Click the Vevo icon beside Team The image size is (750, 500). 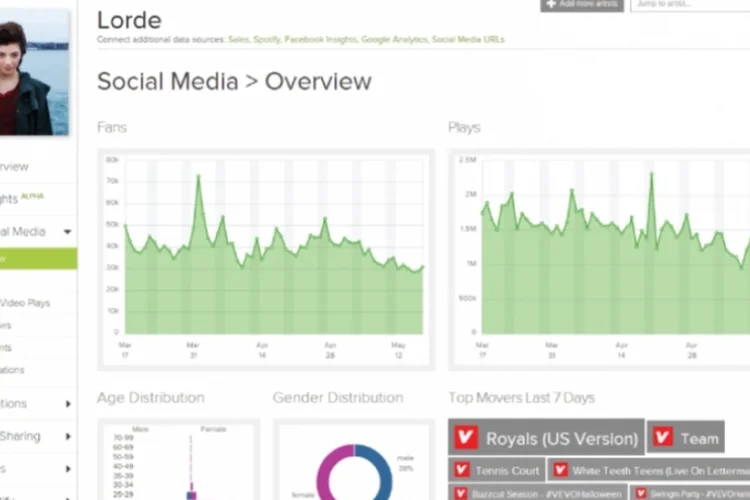tap(663, 436)
